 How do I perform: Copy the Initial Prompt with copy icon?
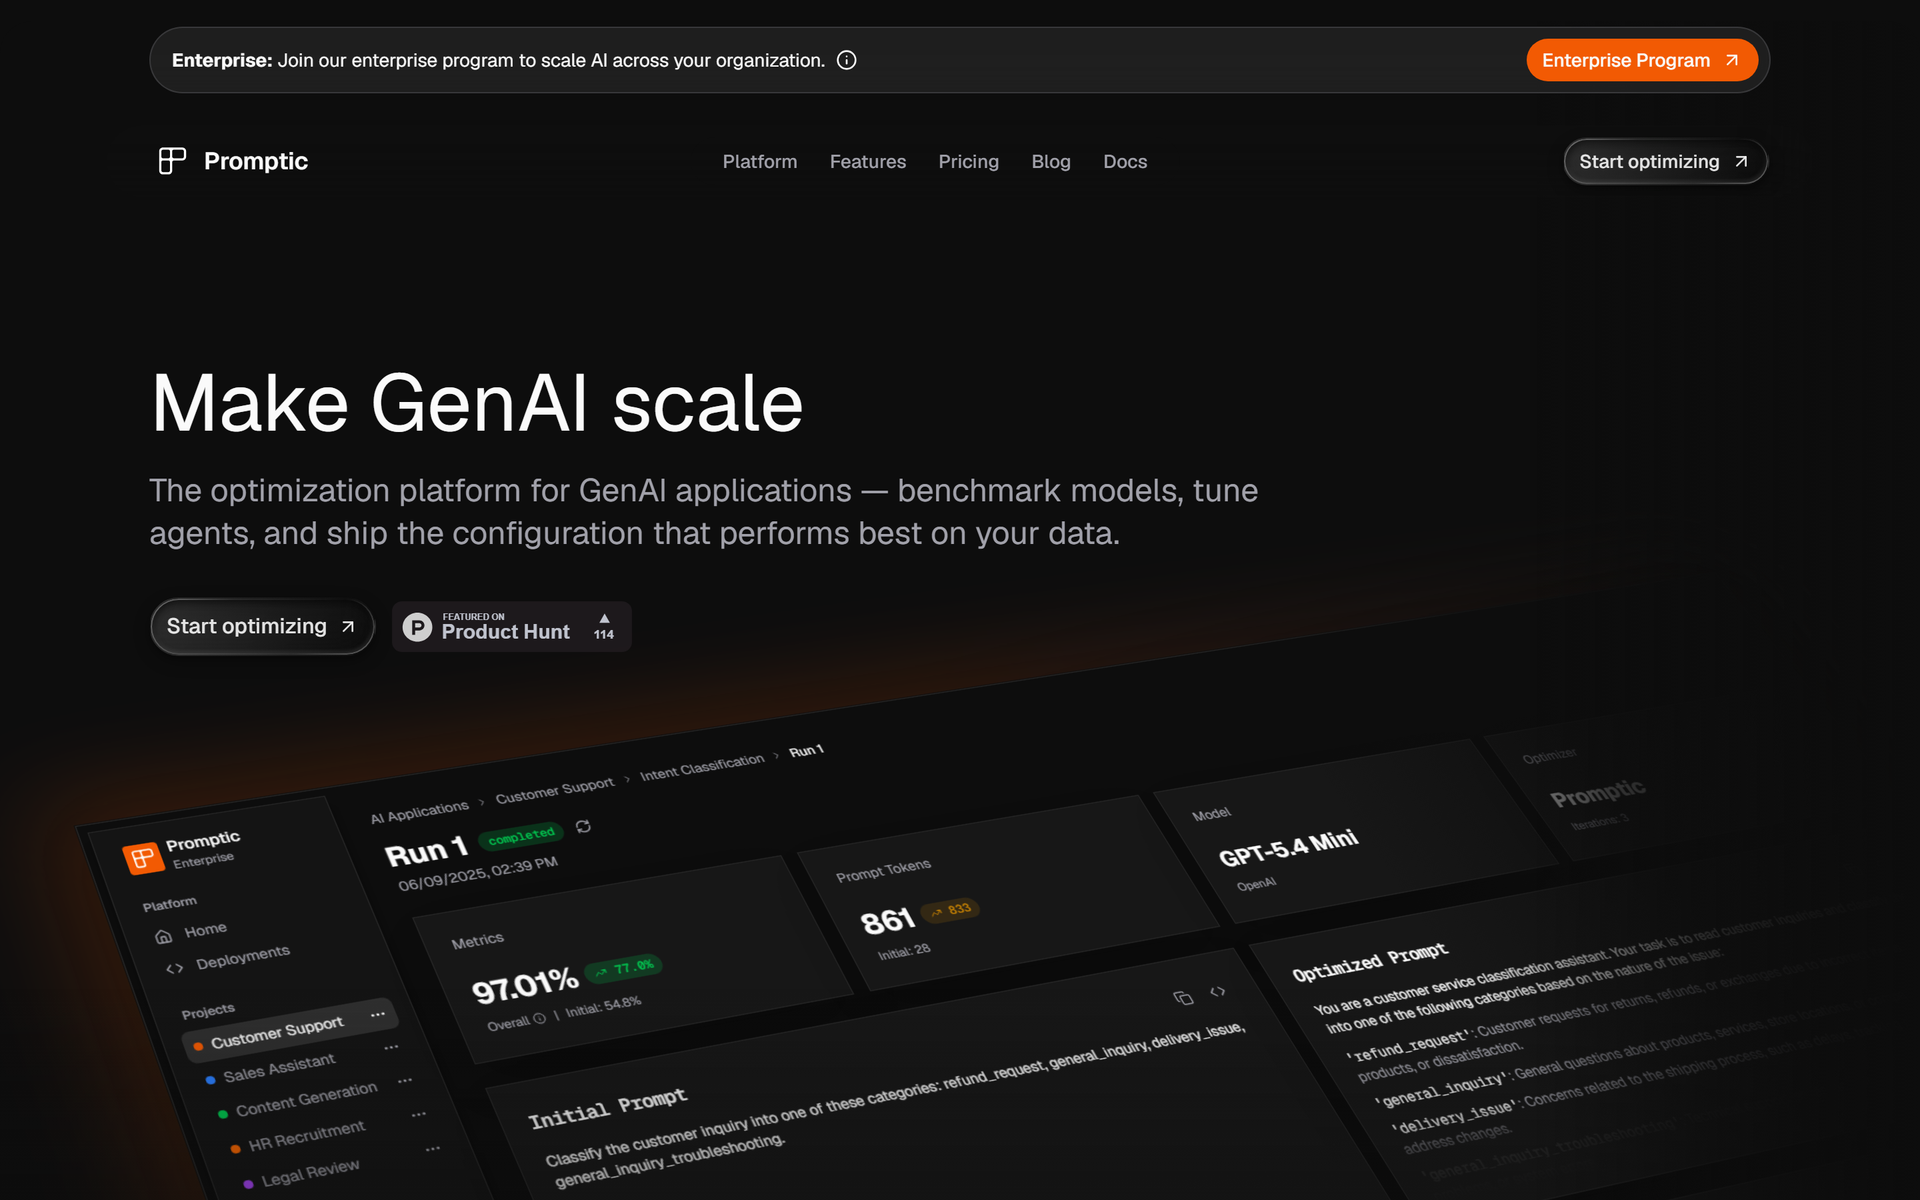[1183, 998]
